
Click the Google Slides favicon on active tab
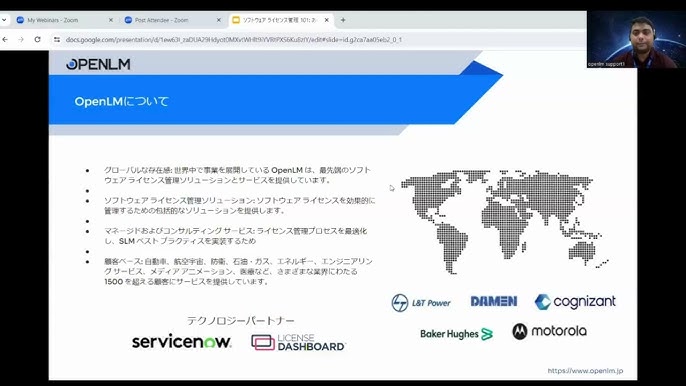point(236,20)
